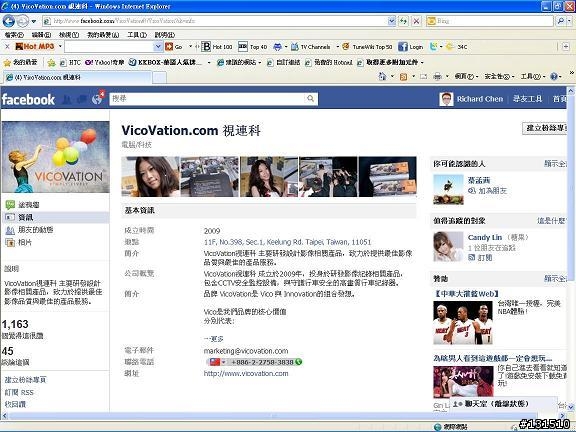
Task: Click the Top 40 toolbar button
Action: coord(253,47)
